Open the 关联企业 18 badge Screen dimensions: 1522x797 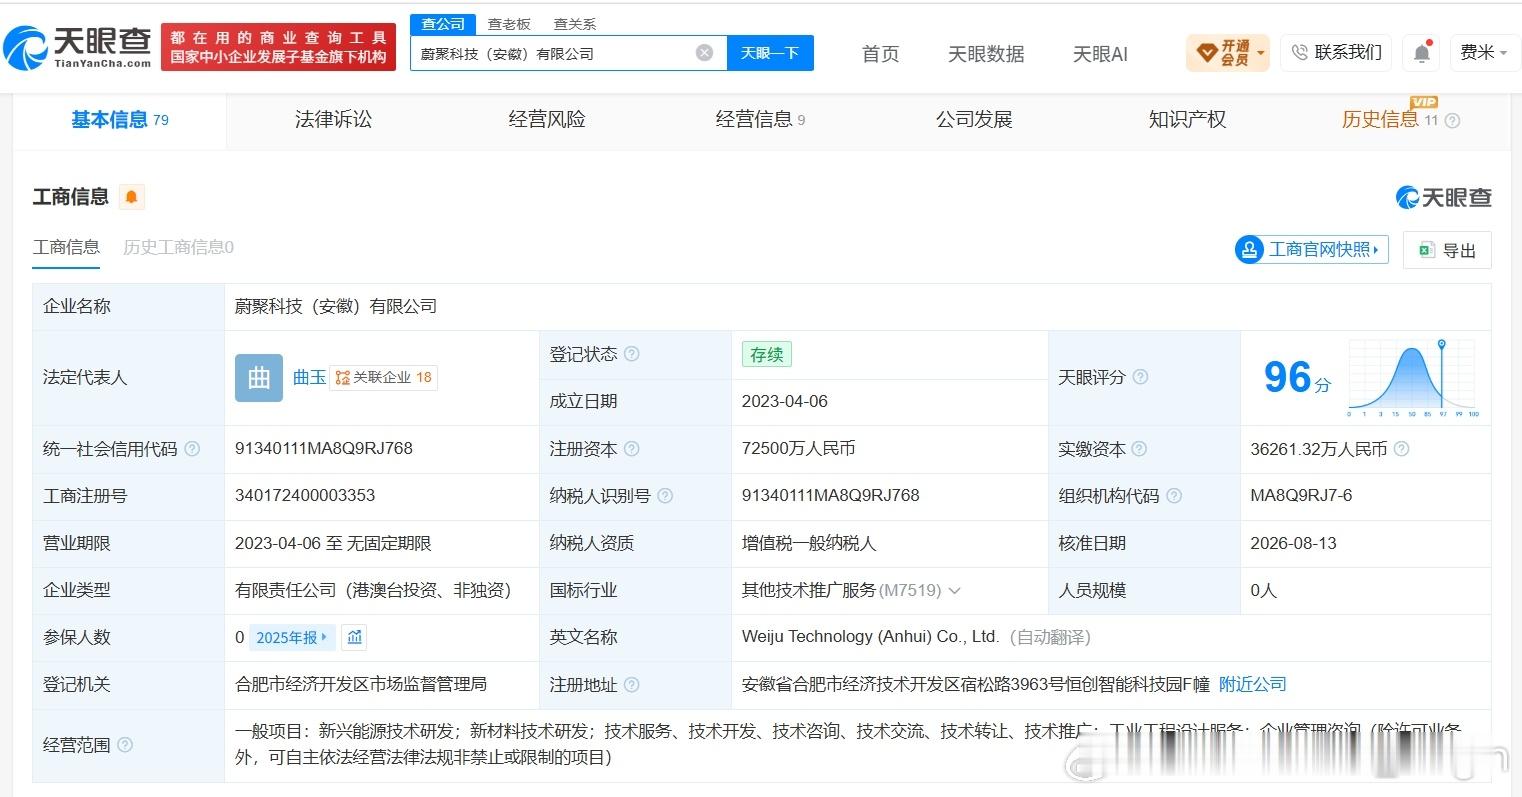click(x=384, y=377)
